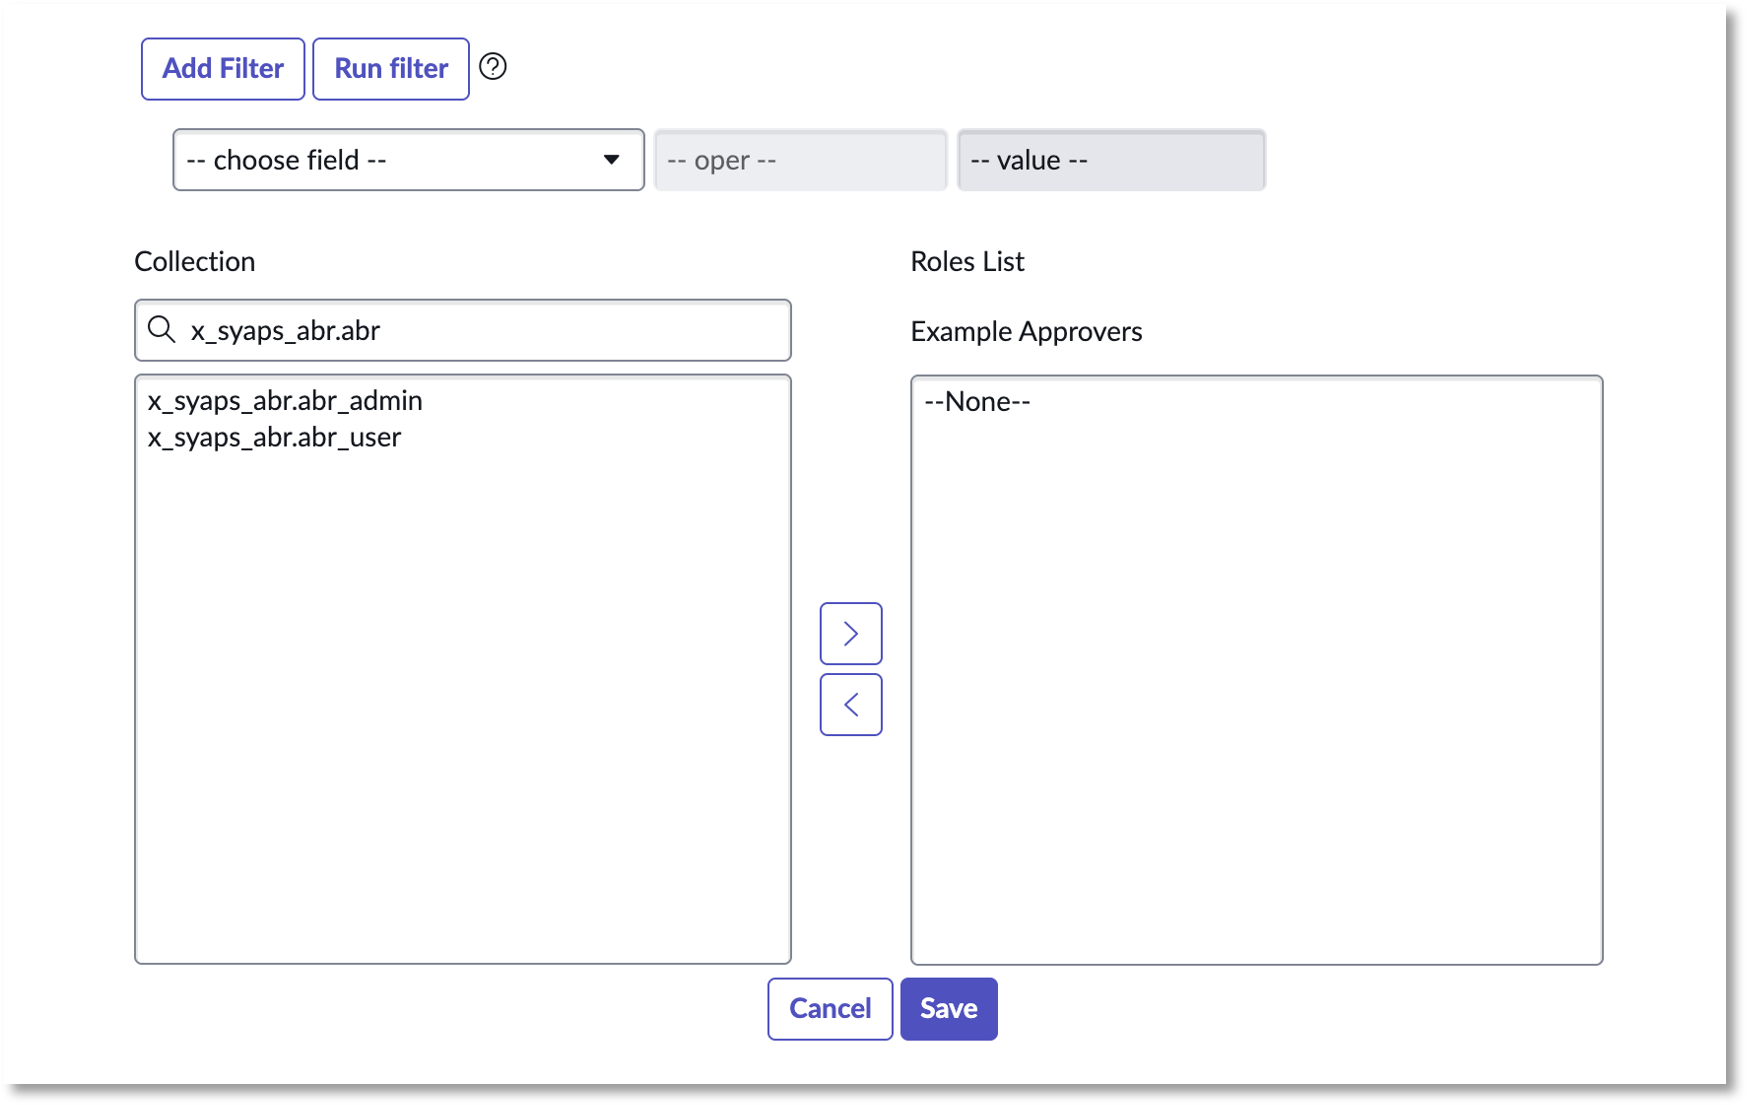The height and width of the screenshot is (1105, 1747).
Task: Click the magnifier icon in Collection search
Action: click(x=161, y=329)
